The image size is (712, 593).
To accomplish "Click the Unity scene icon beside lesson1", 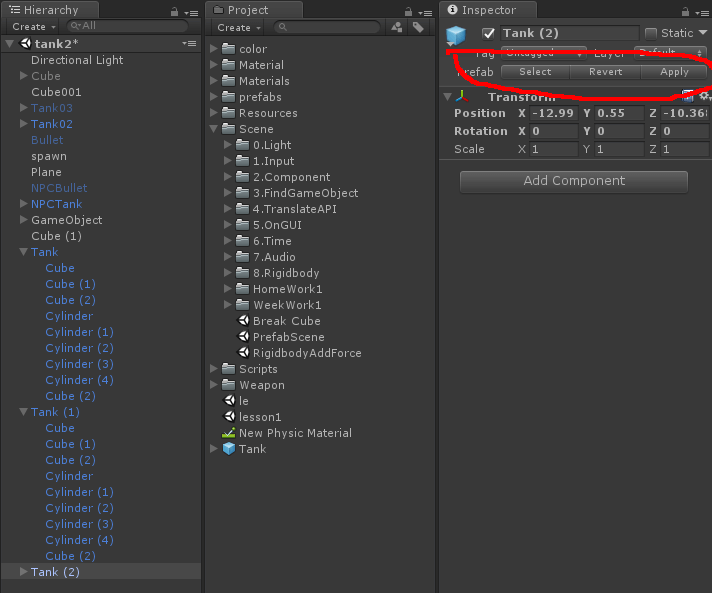I will 229,417.
